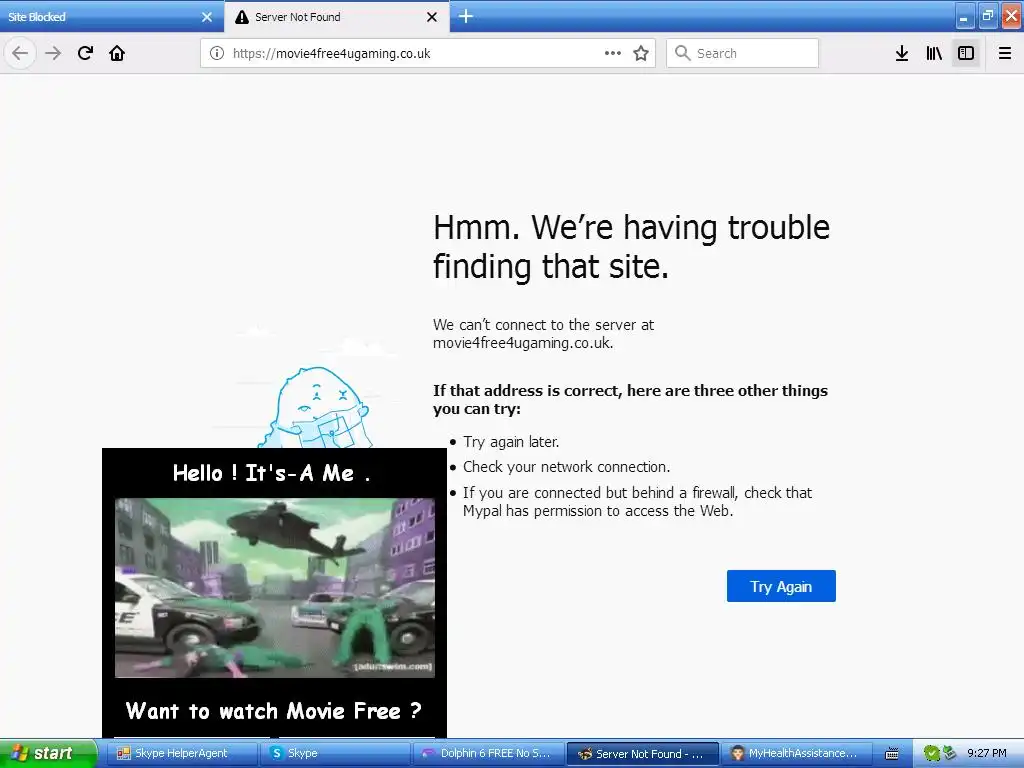
Task: Switch to the Site Blocked tab
Action: point(112,17)
